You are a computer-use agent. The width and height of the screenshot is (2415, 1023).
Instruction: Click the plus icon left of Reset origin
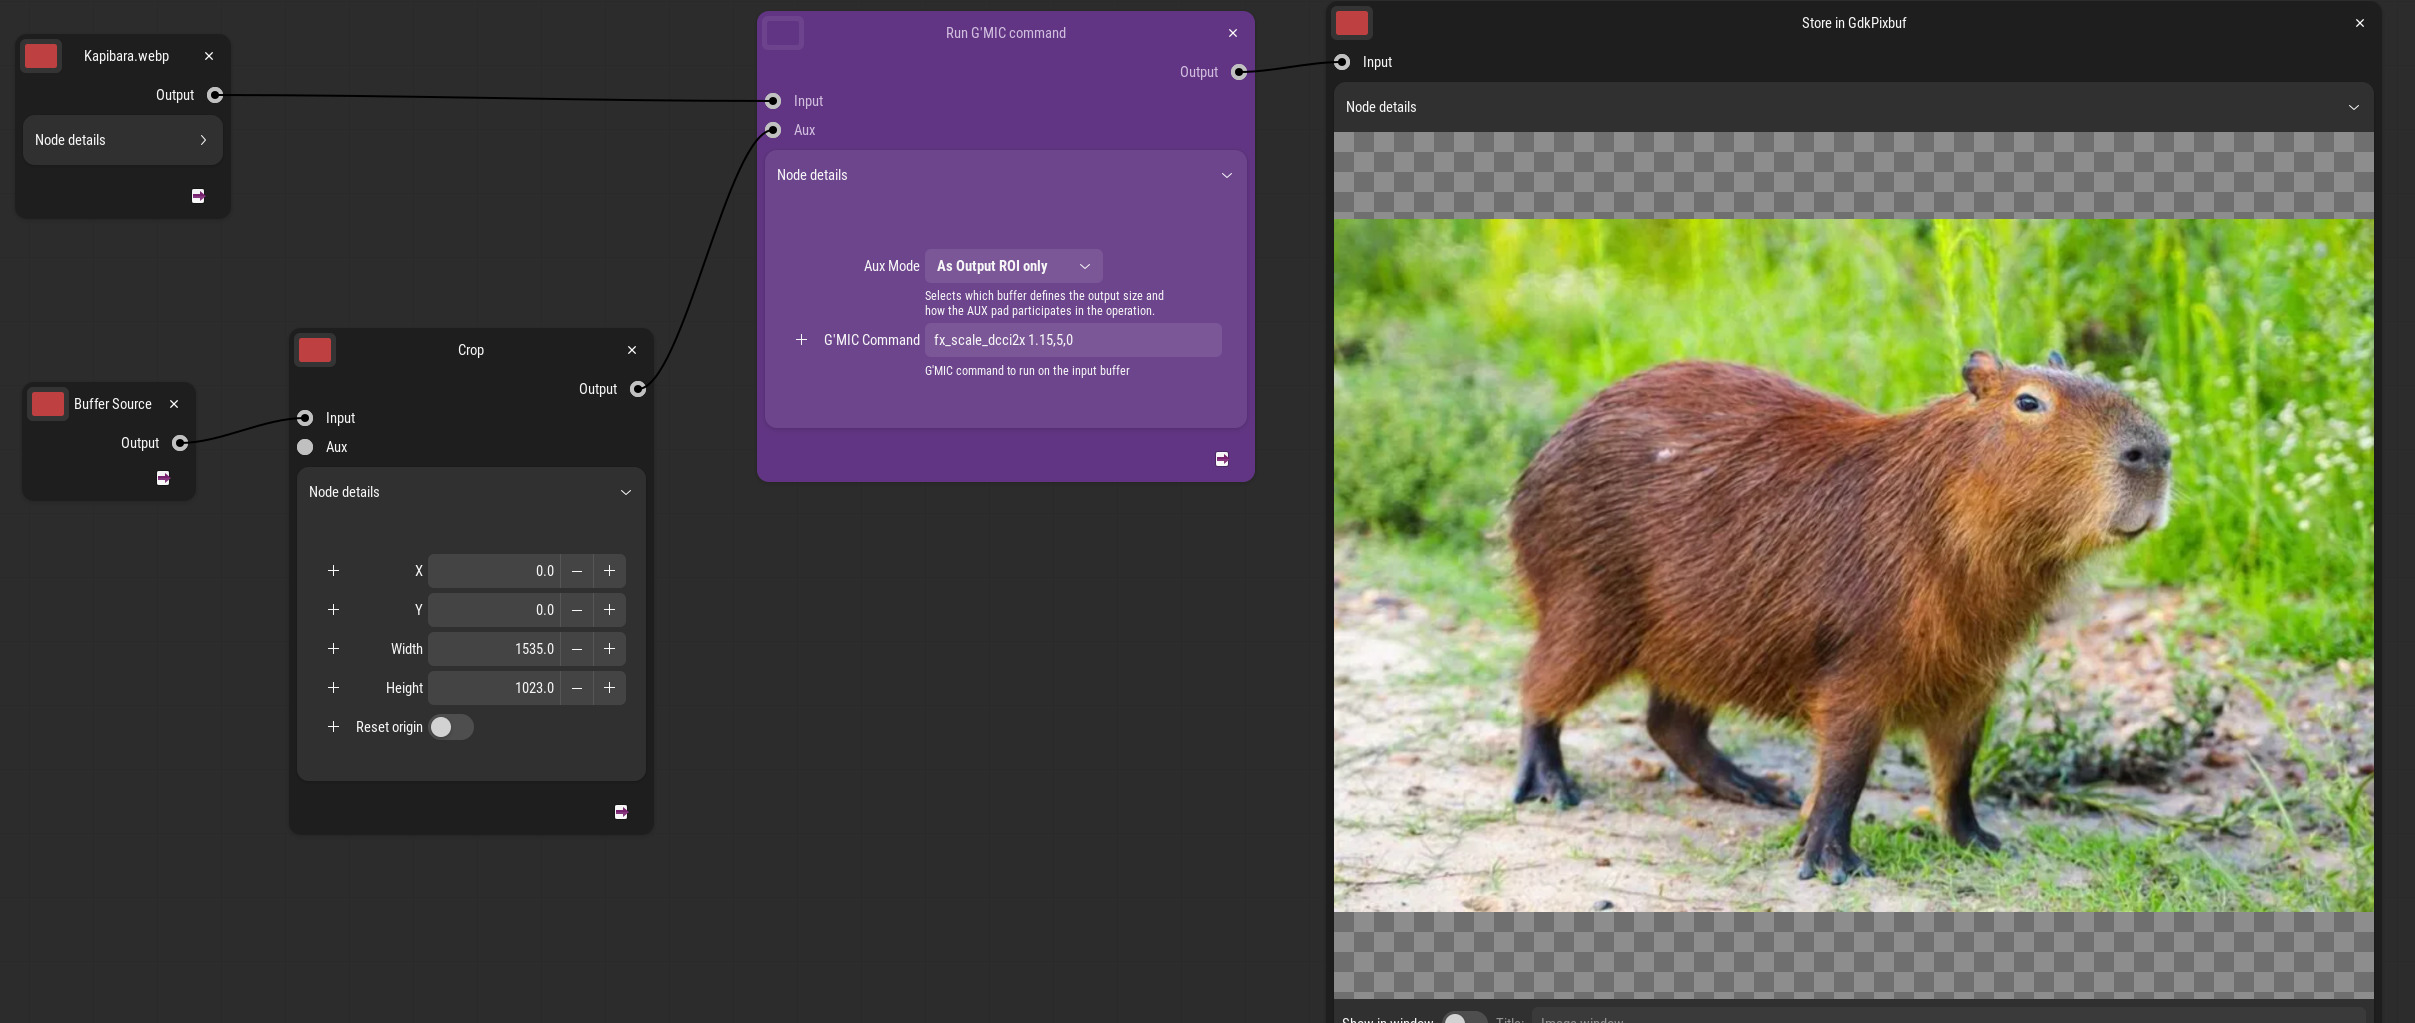[334, 727]
